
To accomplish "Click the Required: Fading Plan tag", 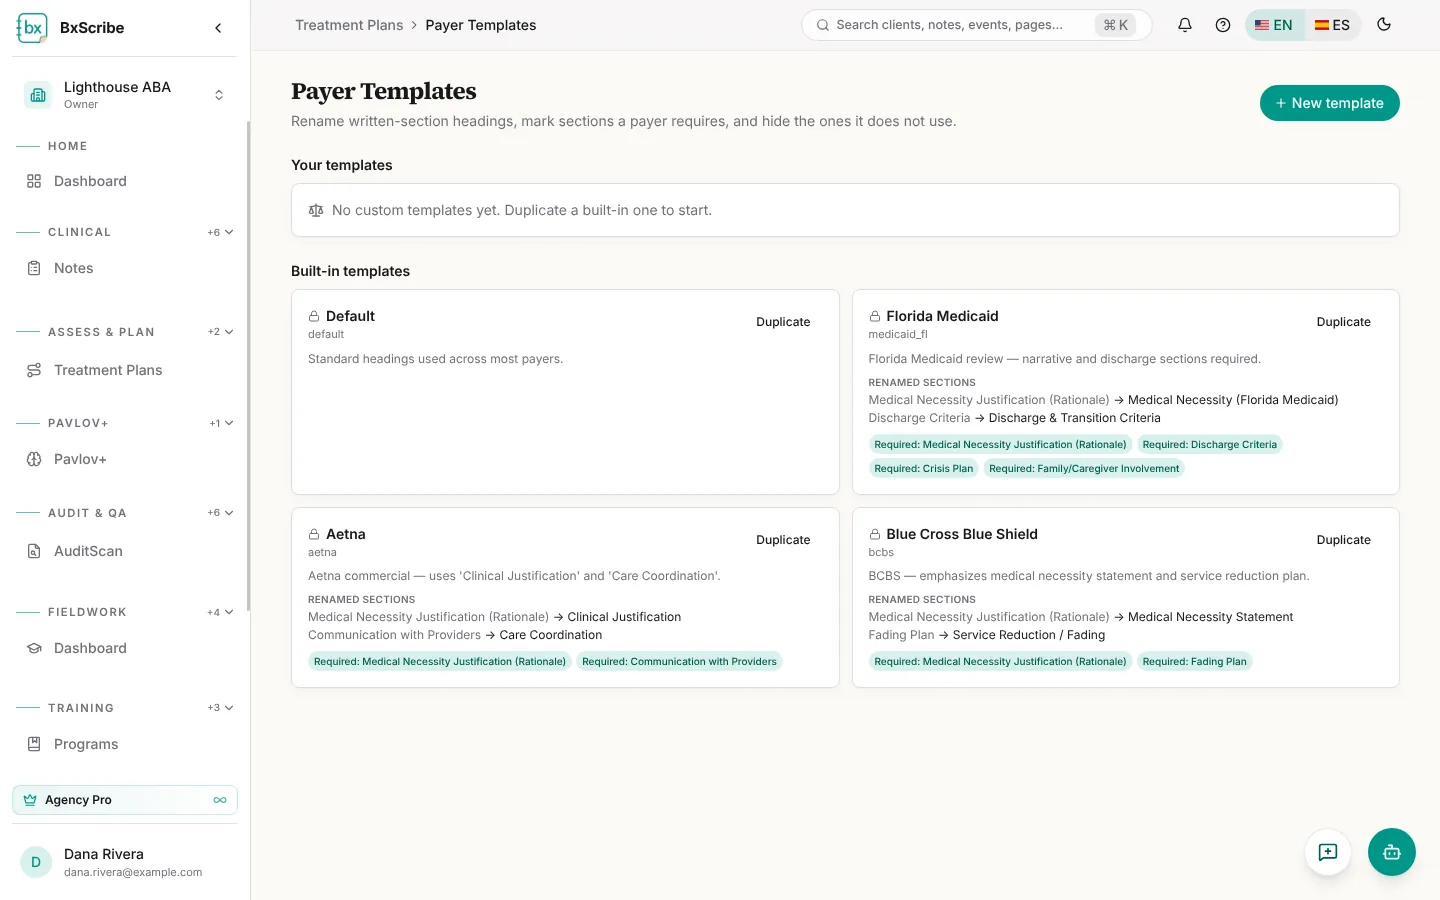I will (x=1194, y=661).
